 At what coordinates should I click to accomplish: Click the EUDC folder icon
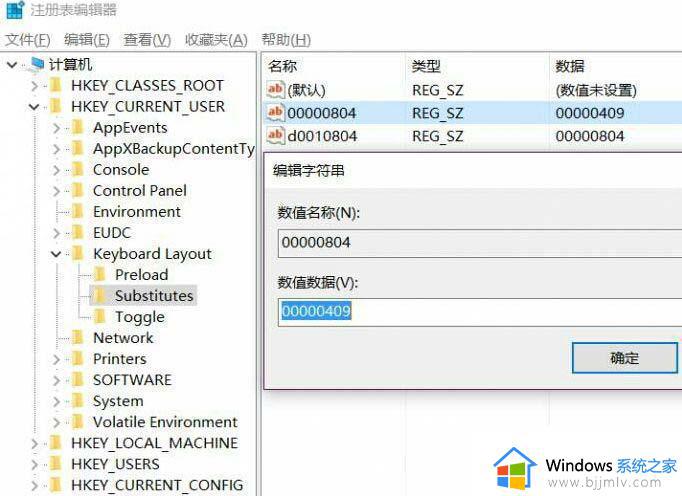tap(77, 232)
